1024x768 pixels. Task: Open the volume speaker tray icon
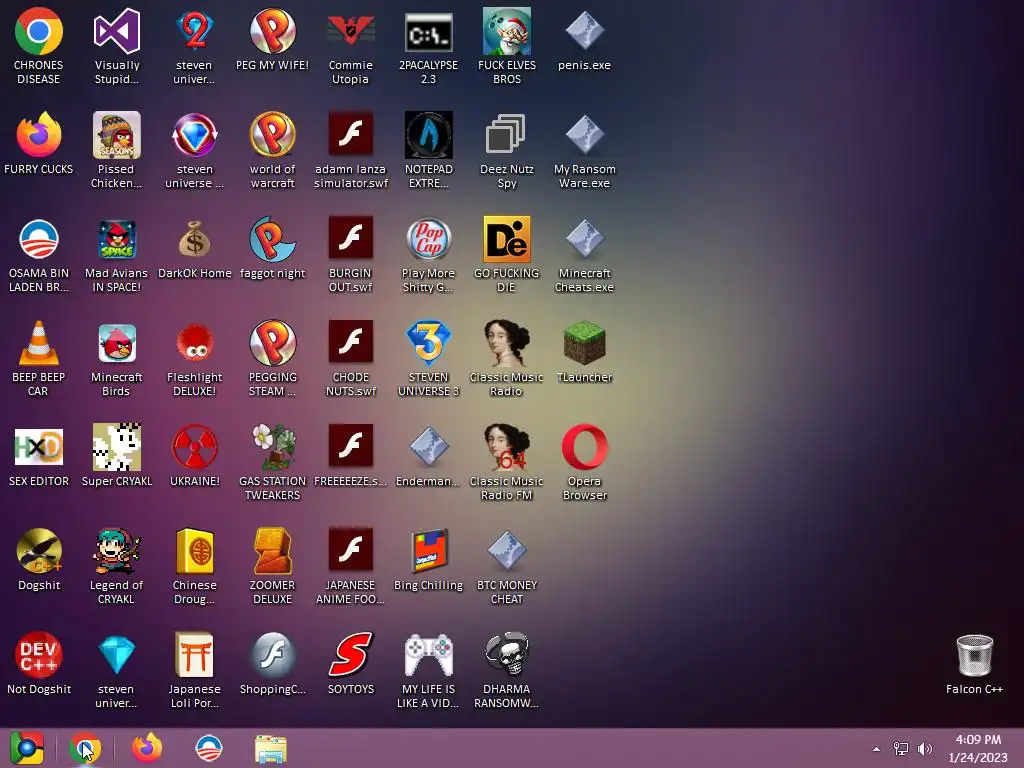click(925, 749)
